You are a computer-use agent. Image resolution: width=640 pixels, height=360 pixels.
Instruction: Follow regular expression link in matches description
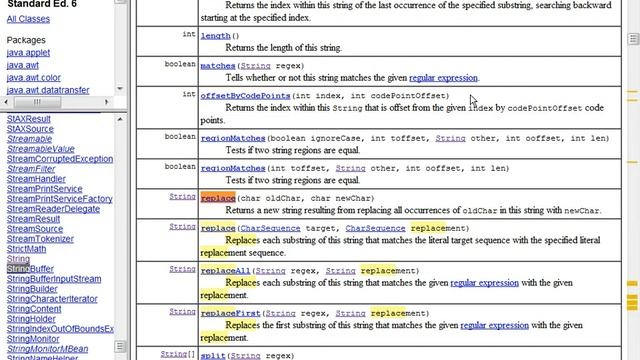point(443,78)
